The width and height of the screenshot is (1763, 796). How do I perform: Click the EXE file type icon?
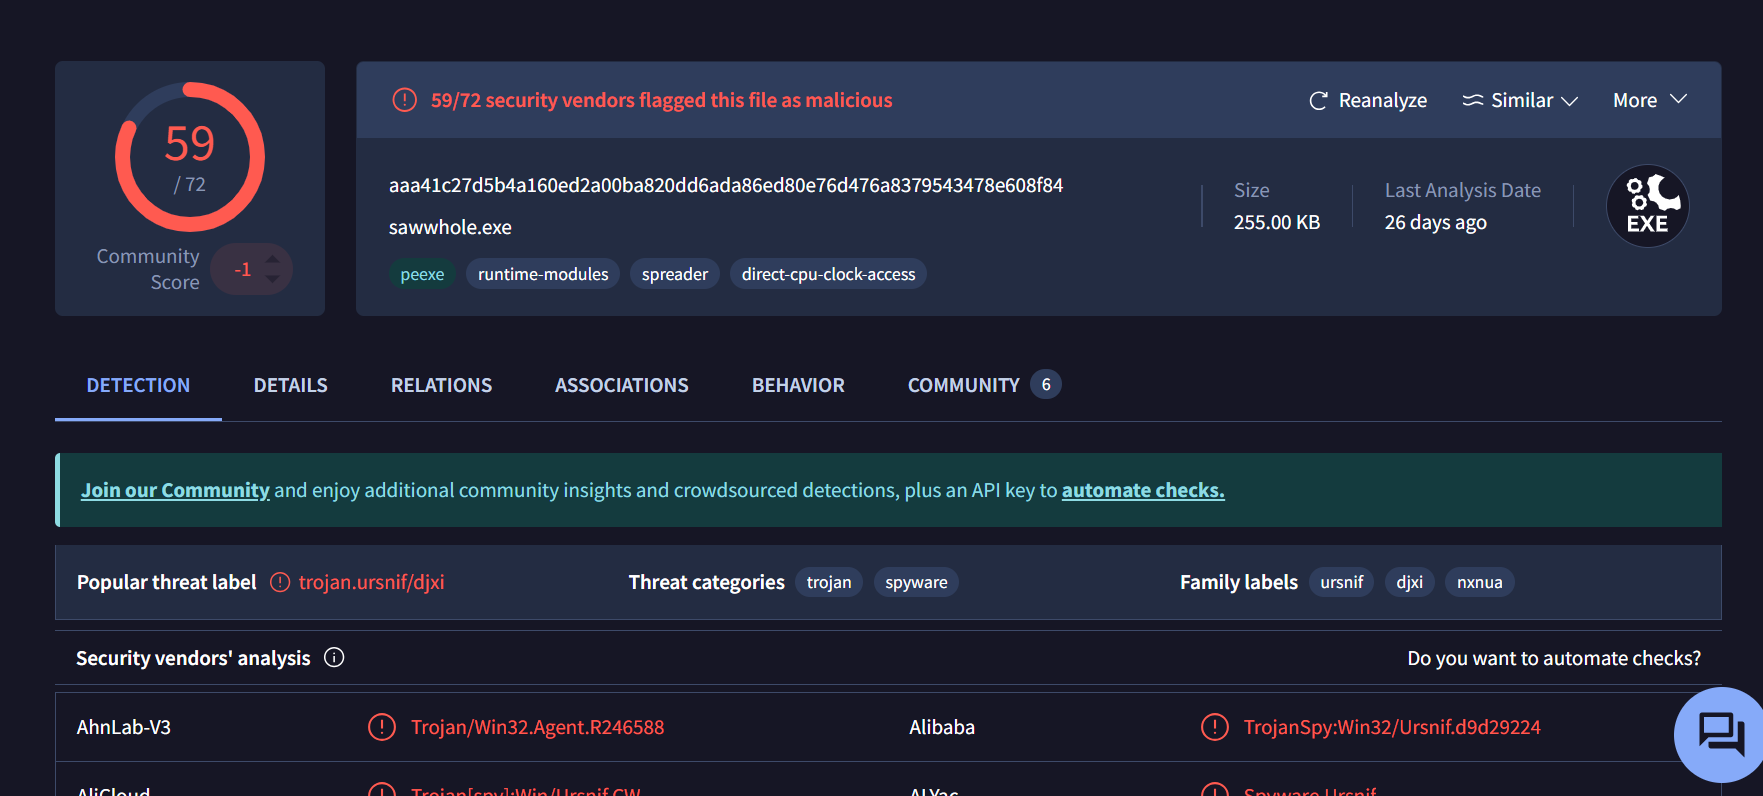pyautogui.click(x=1647, y=206)
